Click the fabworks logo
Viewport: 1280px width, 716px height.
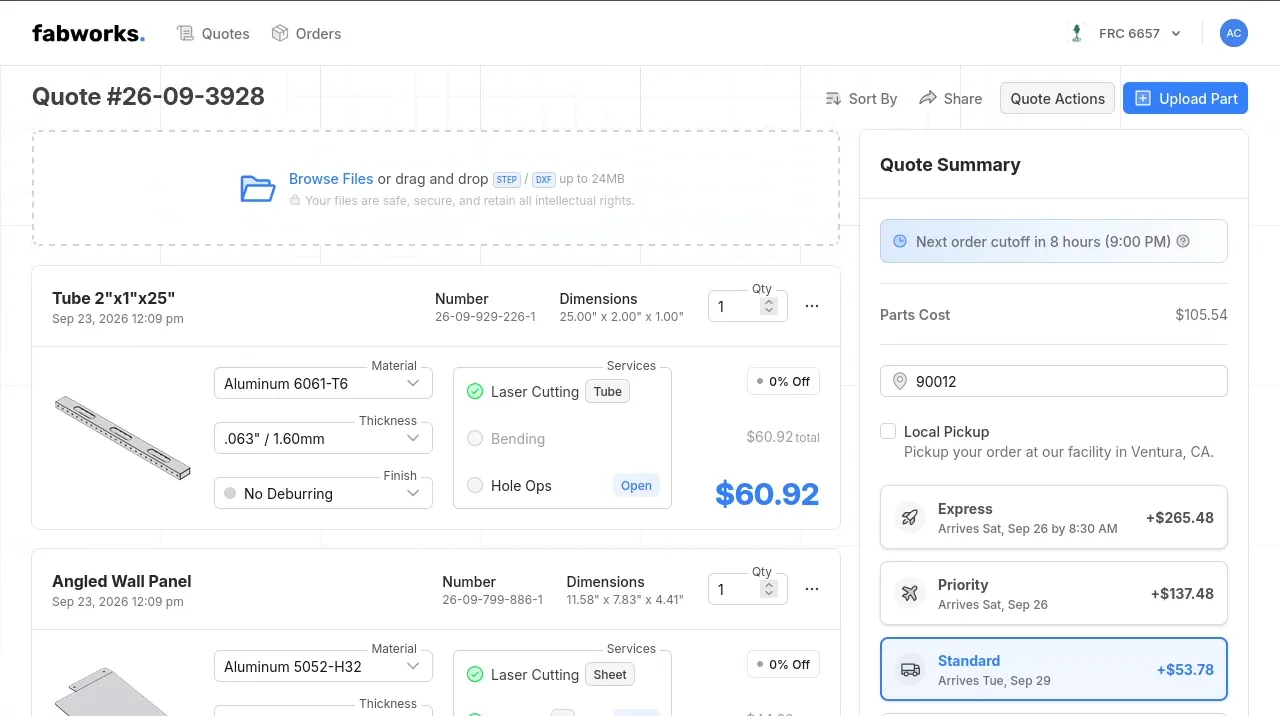88,33
